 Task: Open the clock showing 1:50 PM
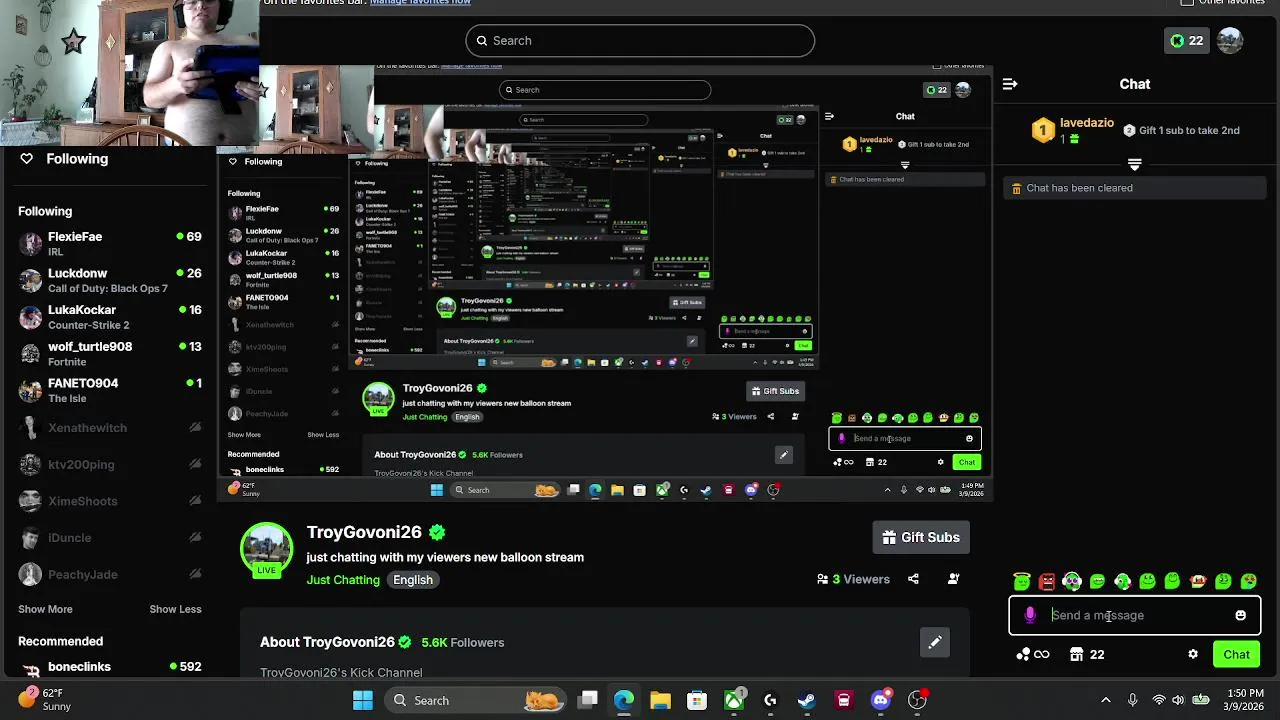(1245, 700)
